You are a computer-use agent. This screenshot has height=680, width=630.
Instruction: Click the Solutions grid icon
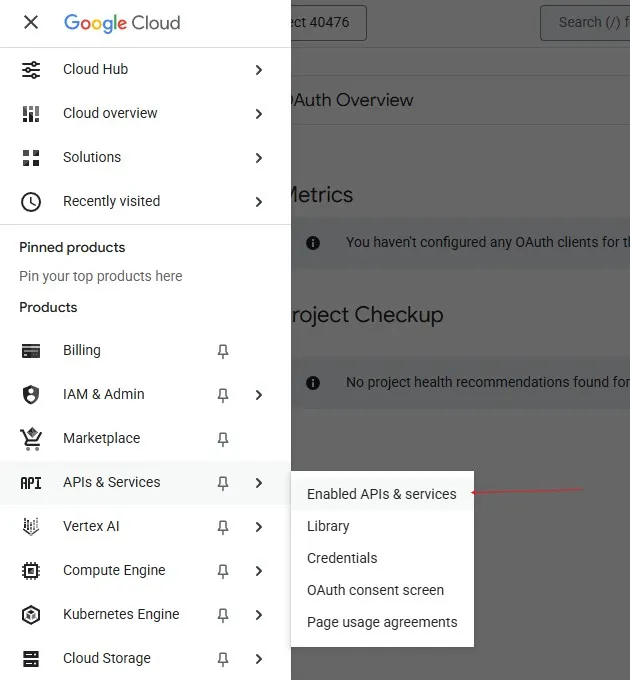tap(31, 158)
